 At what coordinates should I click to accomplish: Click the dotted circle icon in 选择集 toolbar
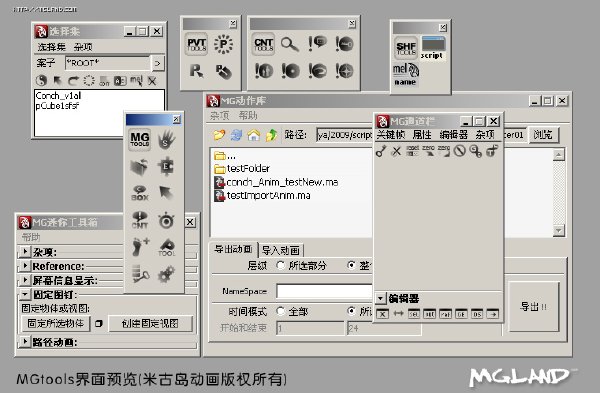(89, 81)
